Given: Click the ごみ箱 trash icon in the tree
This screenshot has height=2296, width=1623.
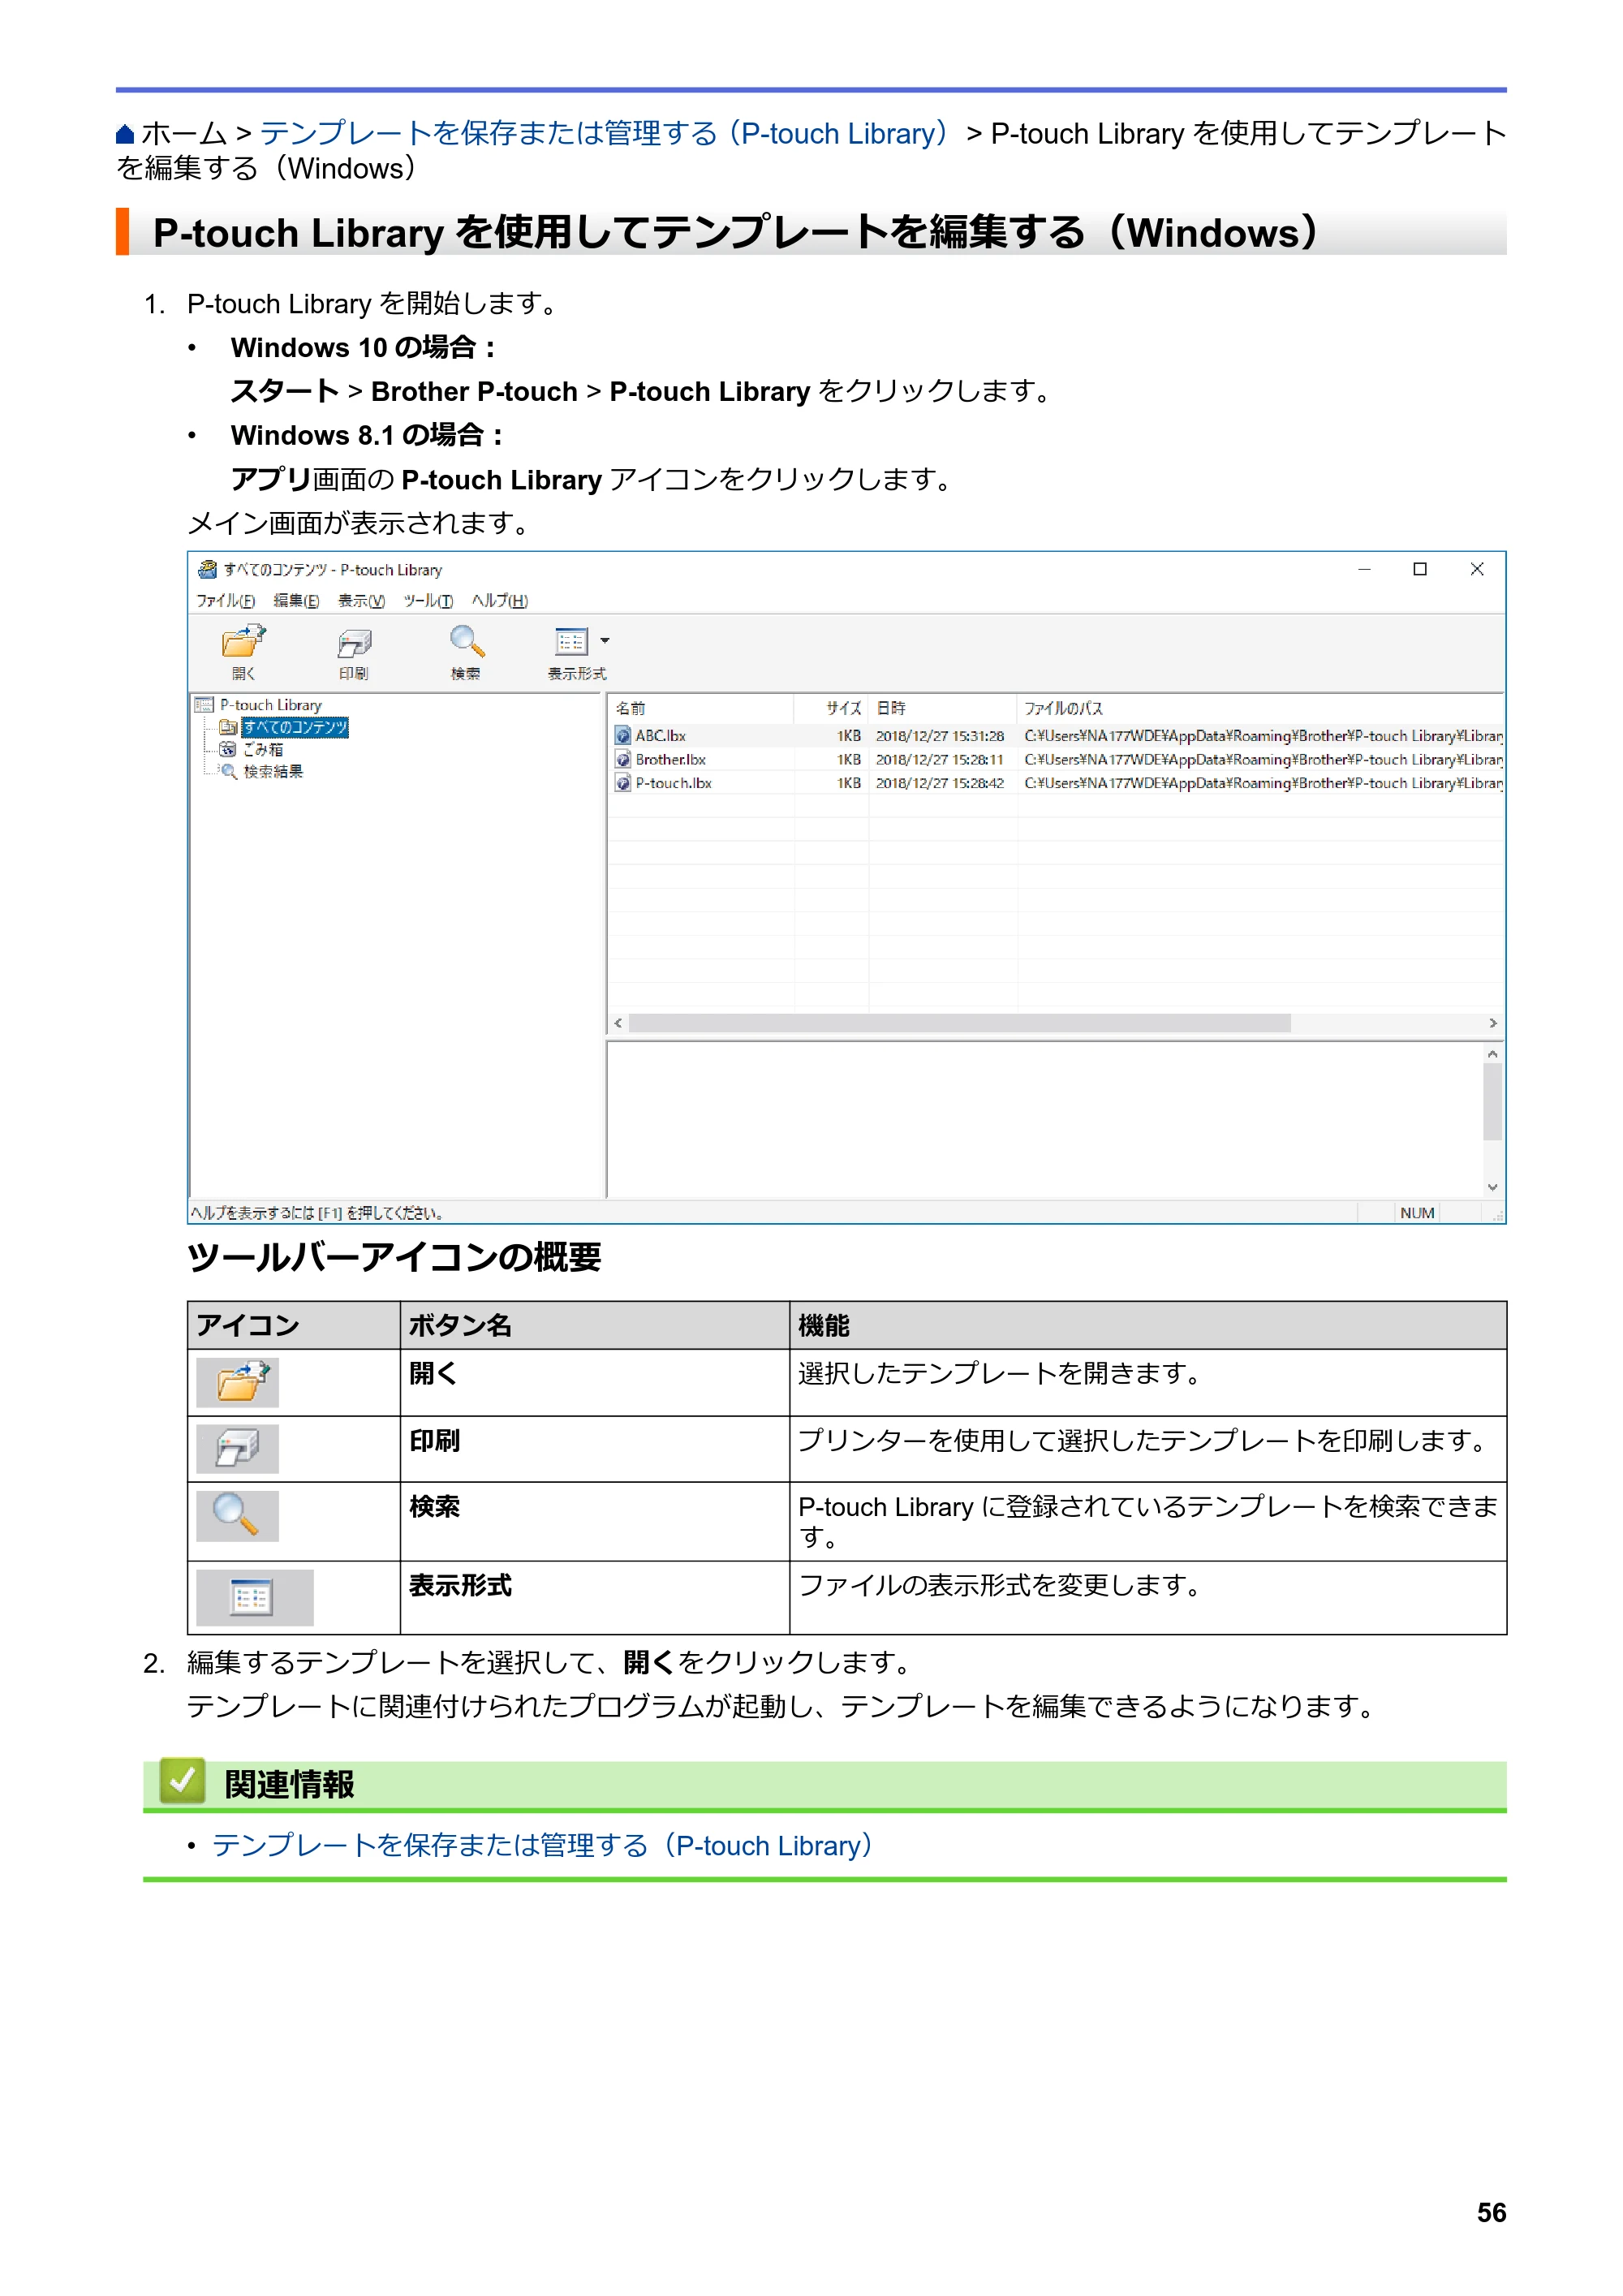Looking at the screenshot, I should pyautogui.click(x=228, y=749).
